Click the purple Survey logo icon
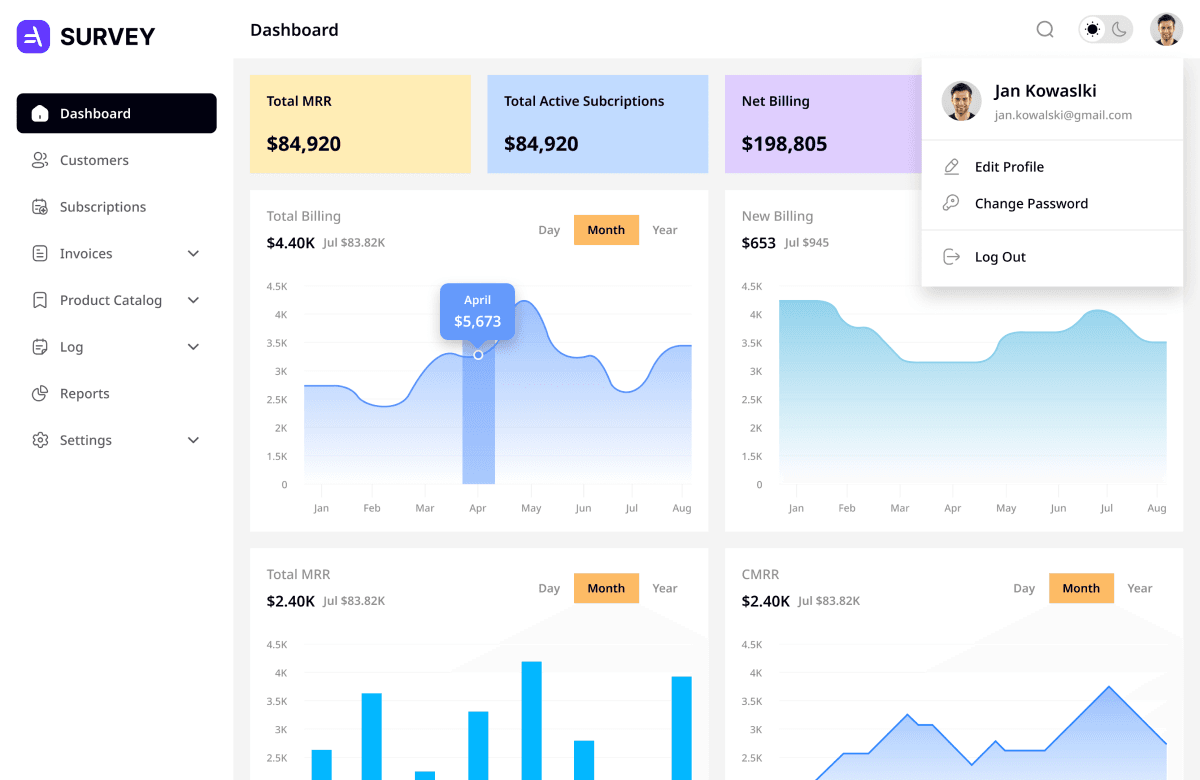1200x780 pixels. [33, 37]
